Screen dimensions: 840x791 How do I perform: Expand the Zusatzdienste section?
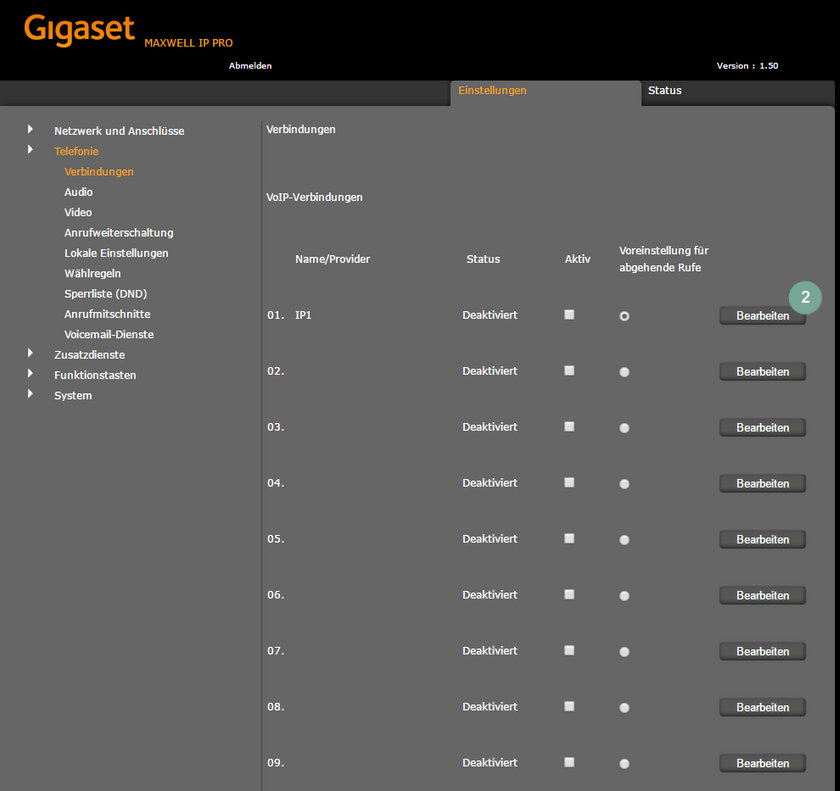[x=89, y=353]
